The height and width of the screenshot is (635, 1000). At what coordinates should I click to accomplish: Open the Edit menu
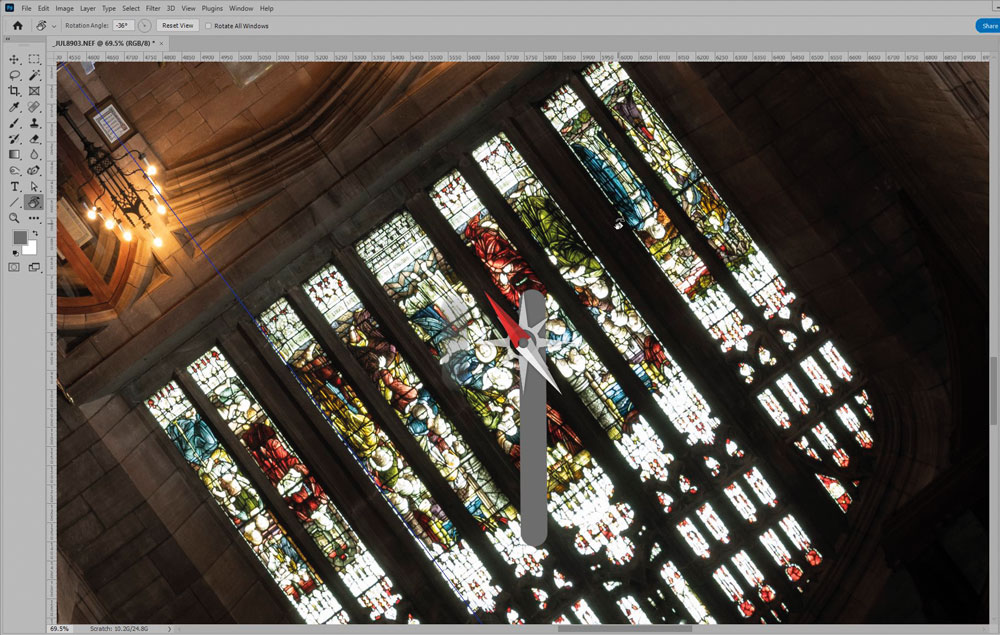click(43, 8)
